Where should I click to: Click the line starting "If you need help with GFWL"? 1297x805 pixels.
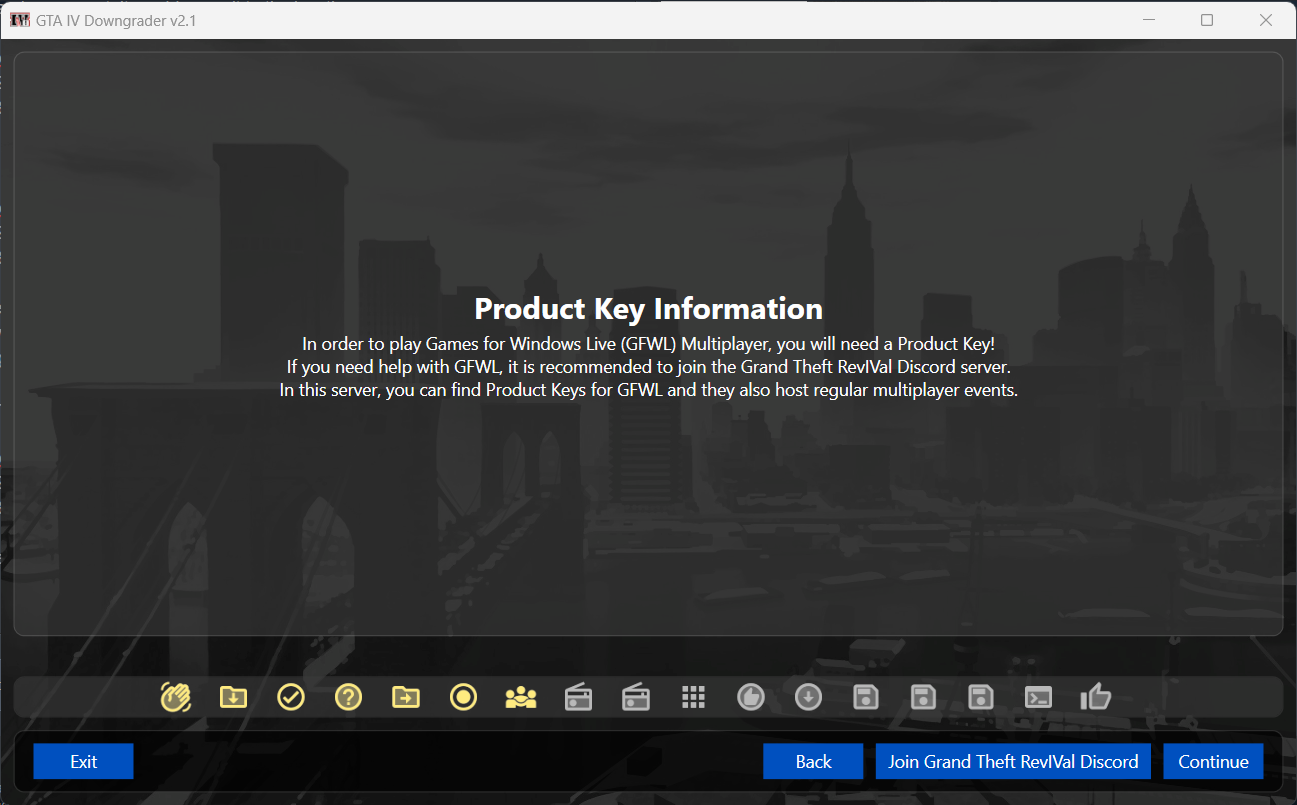pos(648,367)
